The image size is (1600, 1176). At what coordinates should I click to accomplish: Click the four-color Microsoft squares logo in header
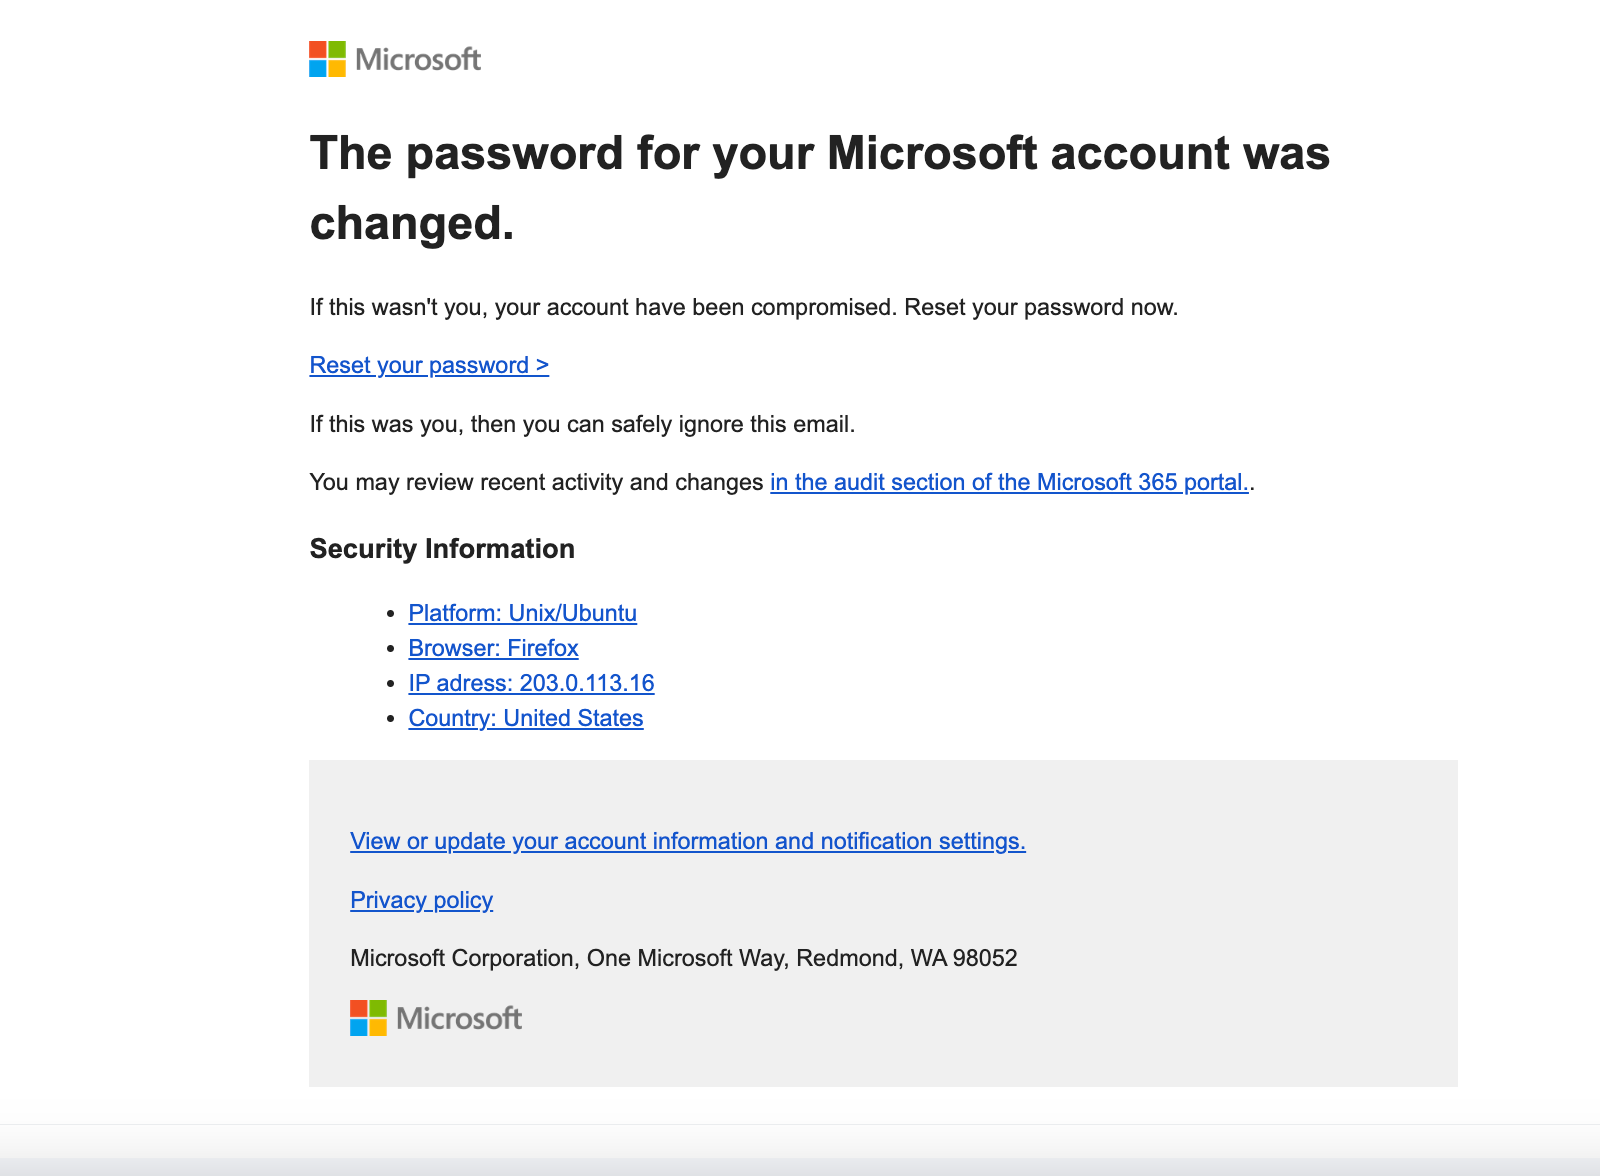(x=327, y=59)
